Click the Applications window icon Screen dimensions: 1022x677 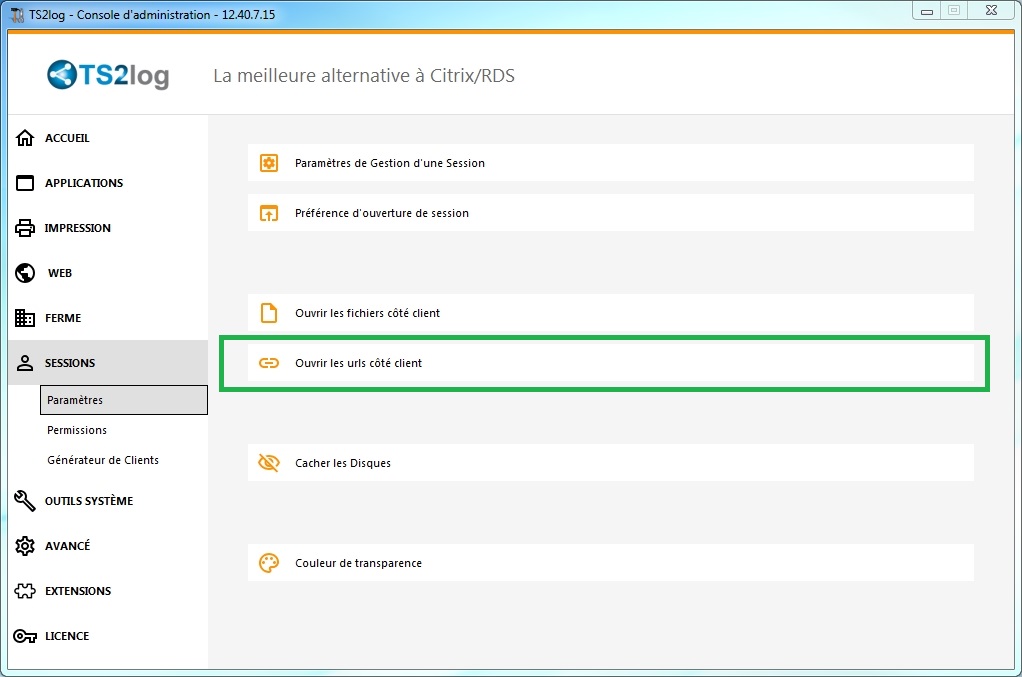tap(25, 183)
